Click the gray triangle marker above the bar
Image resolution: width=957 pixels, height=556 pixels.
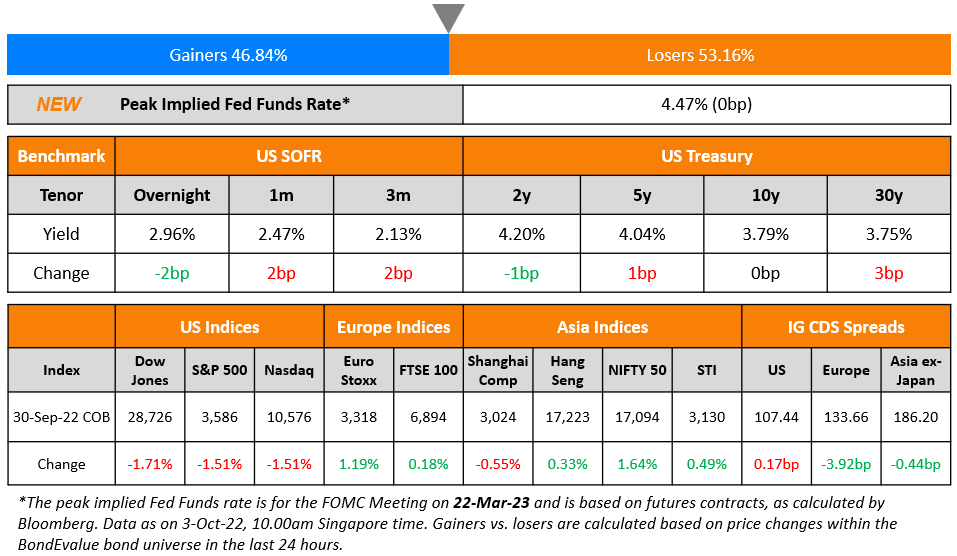click(448, 17)
